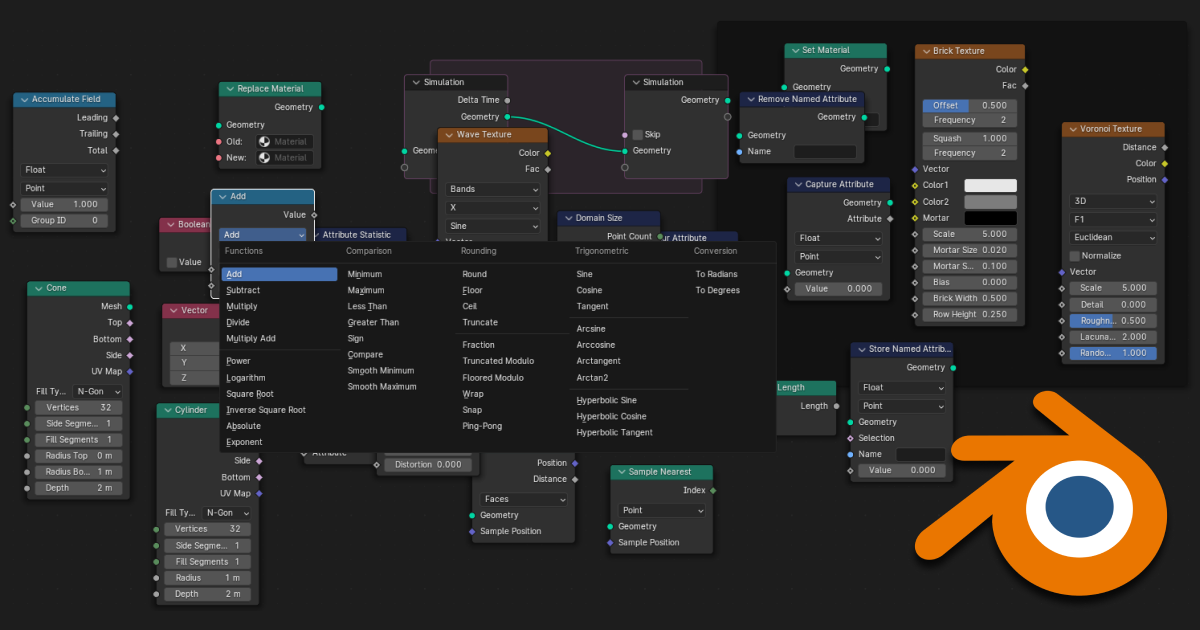Viewport: 1200px width, 630px height.
Task: Click Voronoi Roughness 0.500 slider
Action: tap(1113, 321)
